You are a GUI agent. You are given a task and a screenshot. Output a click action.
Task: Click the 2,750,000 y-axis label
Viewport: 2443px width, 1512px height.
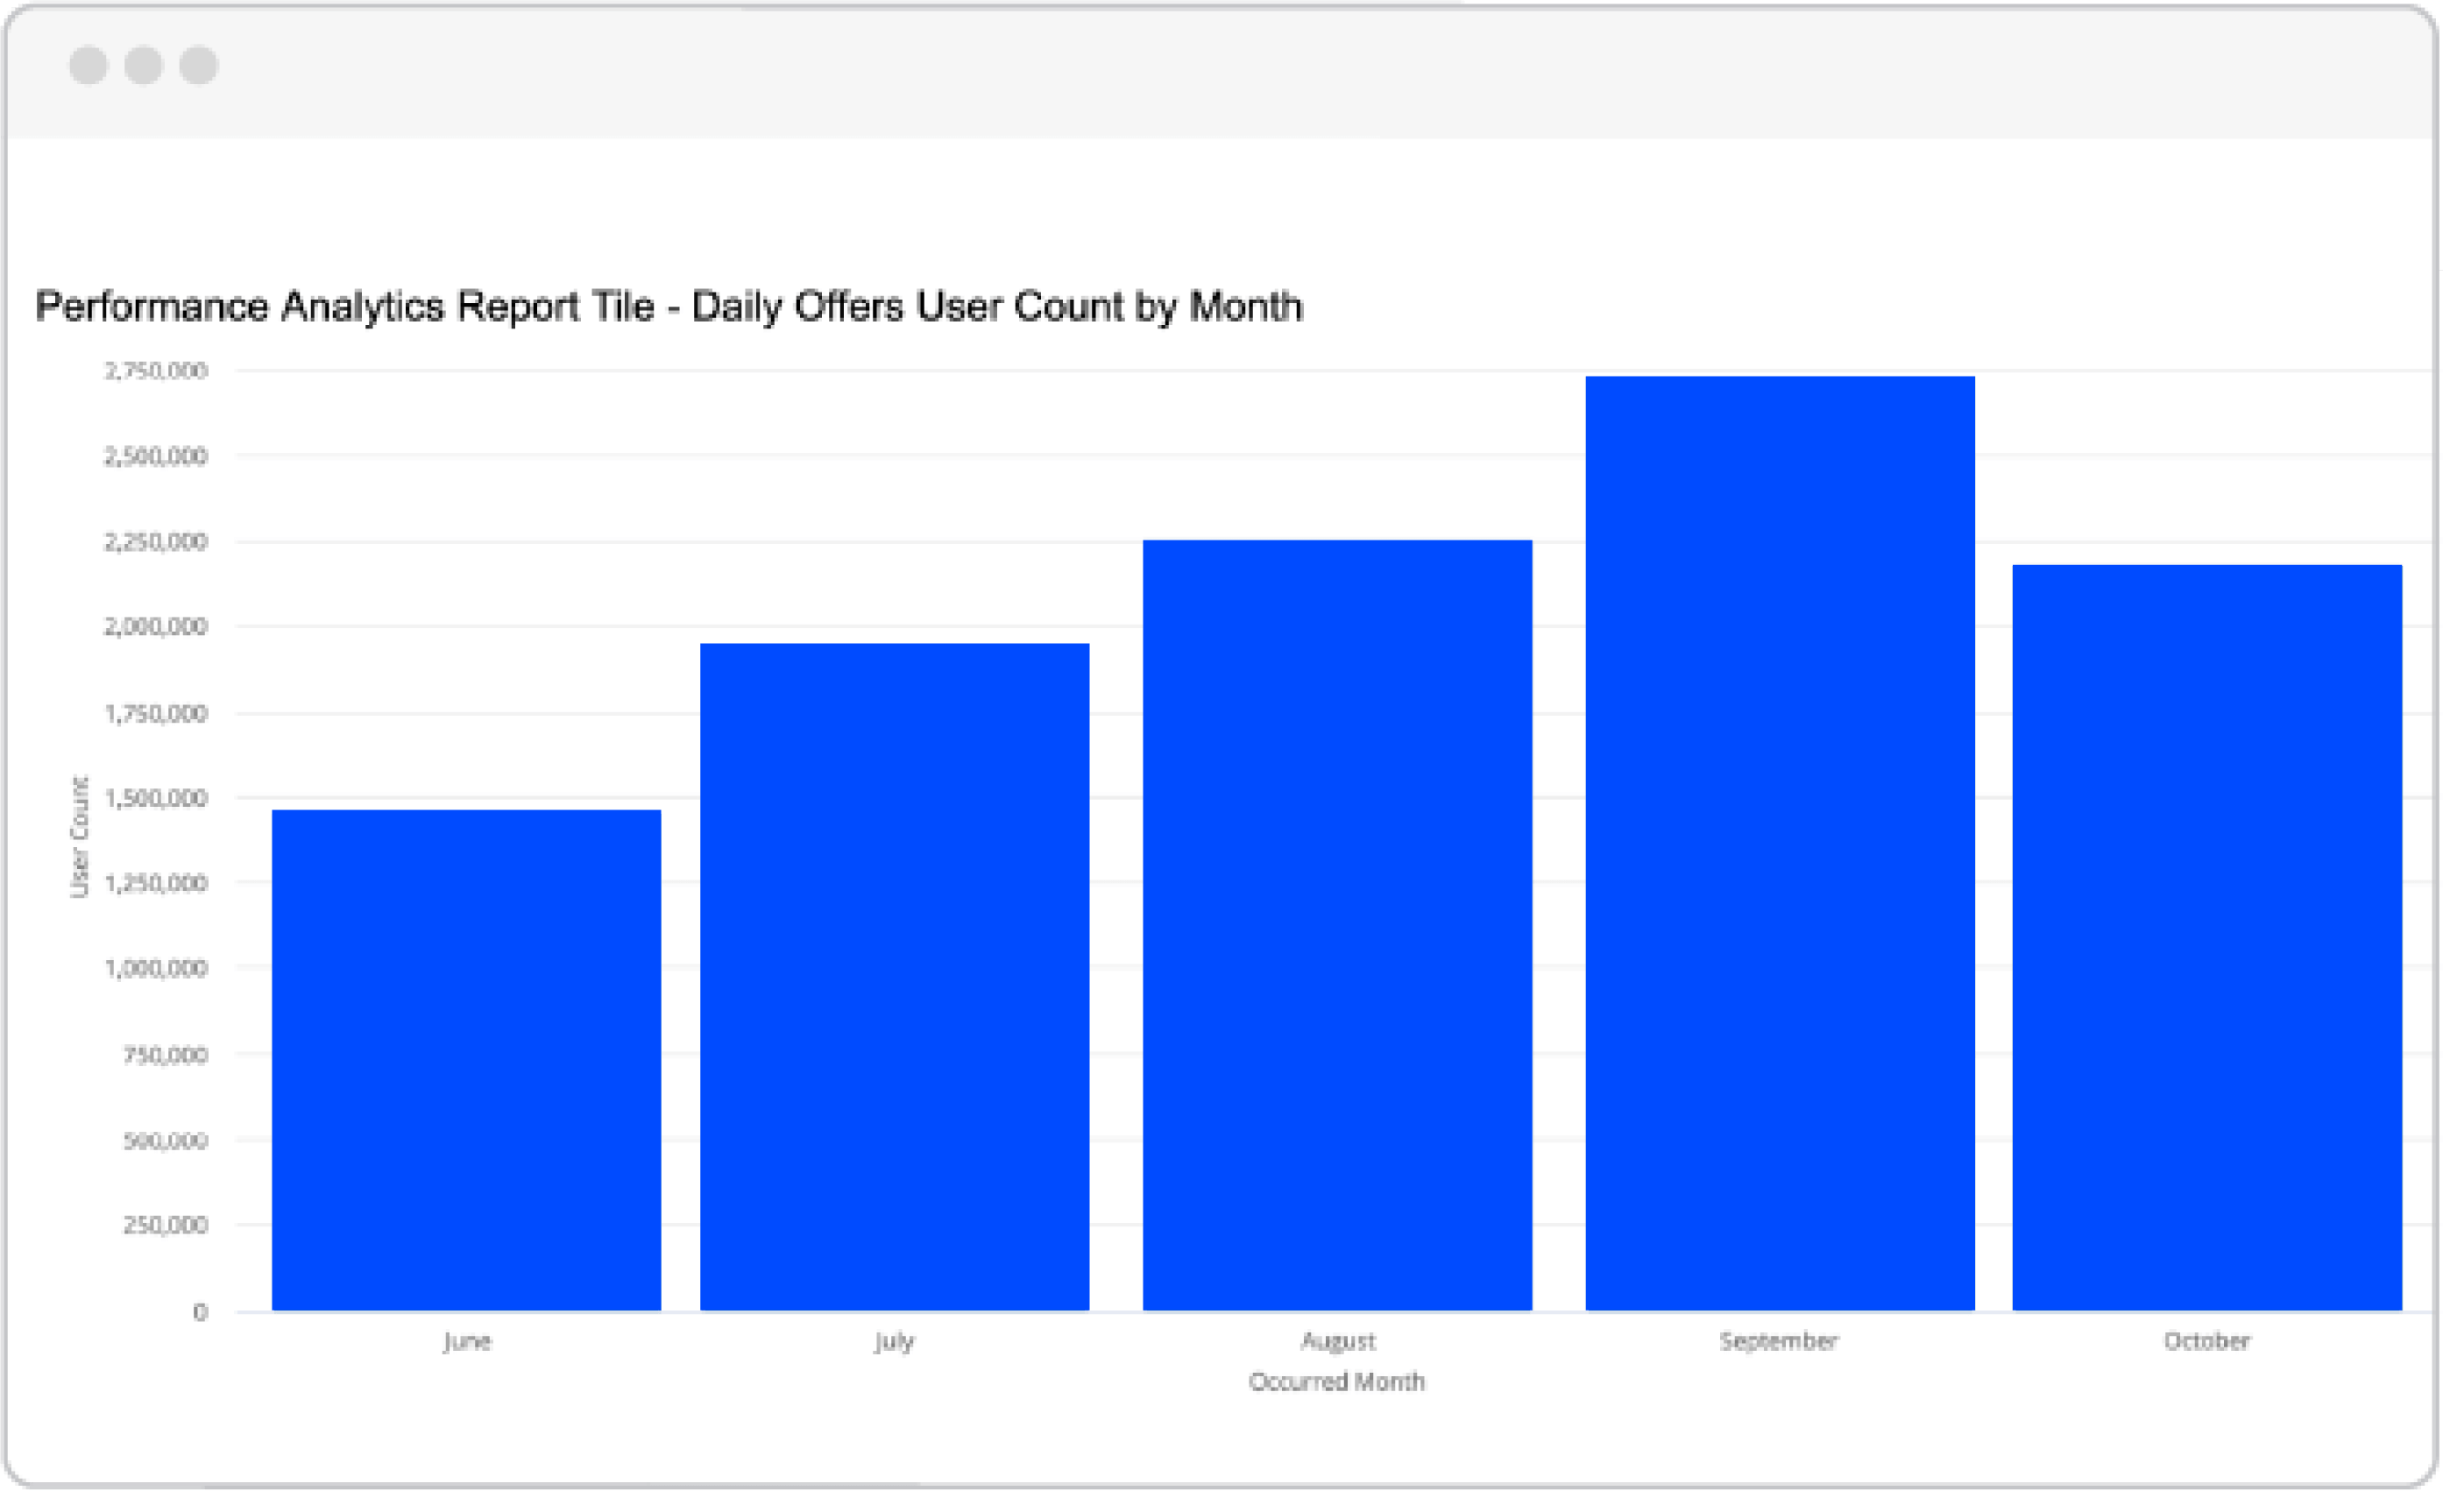pyautogui.click(x=156, y=371)
